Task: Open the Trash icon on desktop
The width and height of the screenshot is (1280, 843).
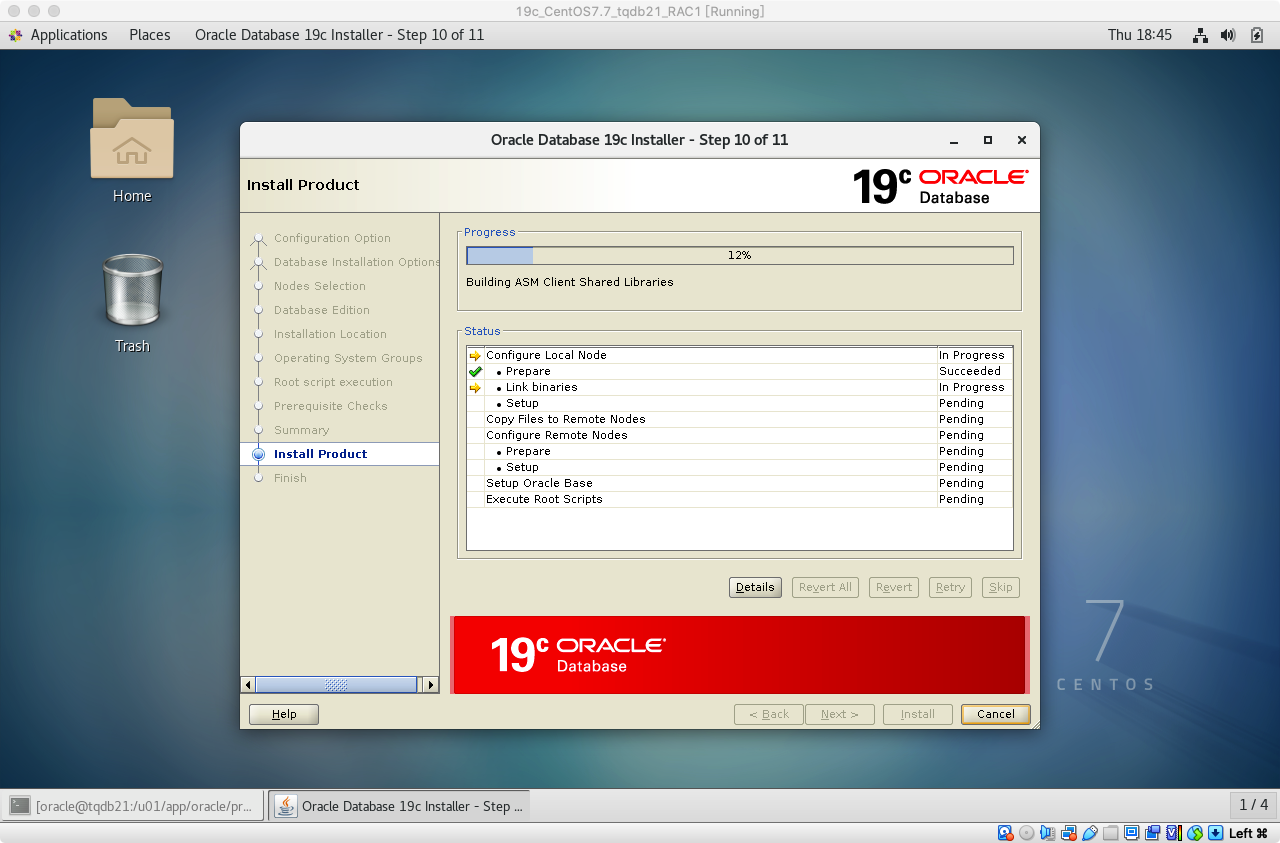Action: [132, 303]
